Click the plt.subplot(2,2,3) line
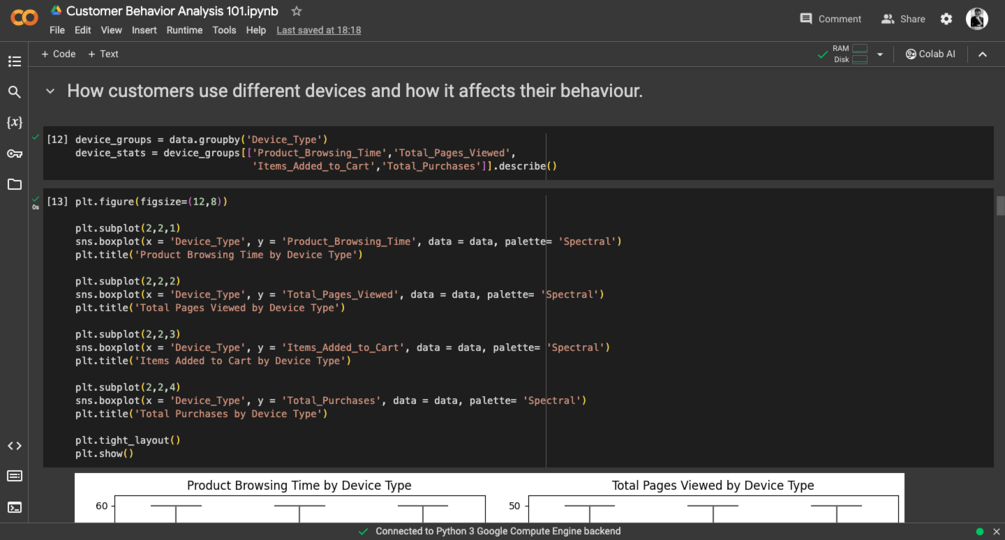Image resolution: width=1005 pixels, height=540 pixels. (x=128, y=334)
